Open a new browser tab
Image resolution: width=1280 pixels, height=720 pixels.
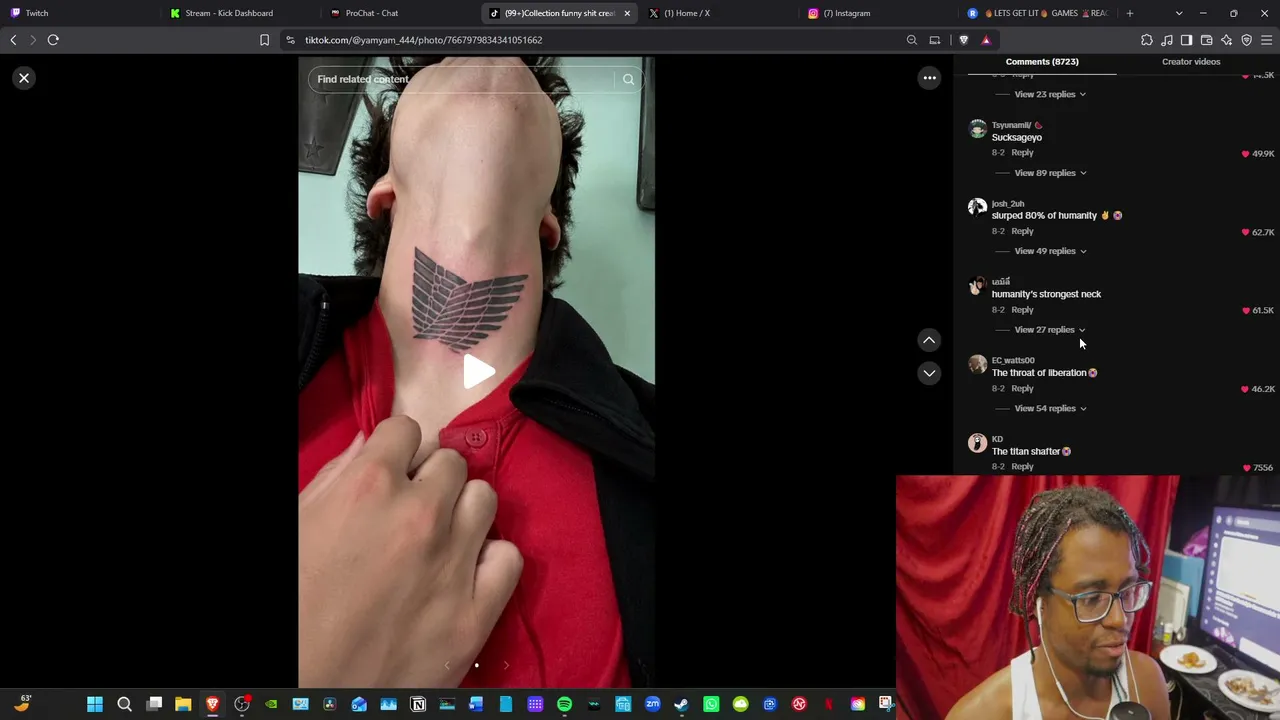coord(1130,13)
